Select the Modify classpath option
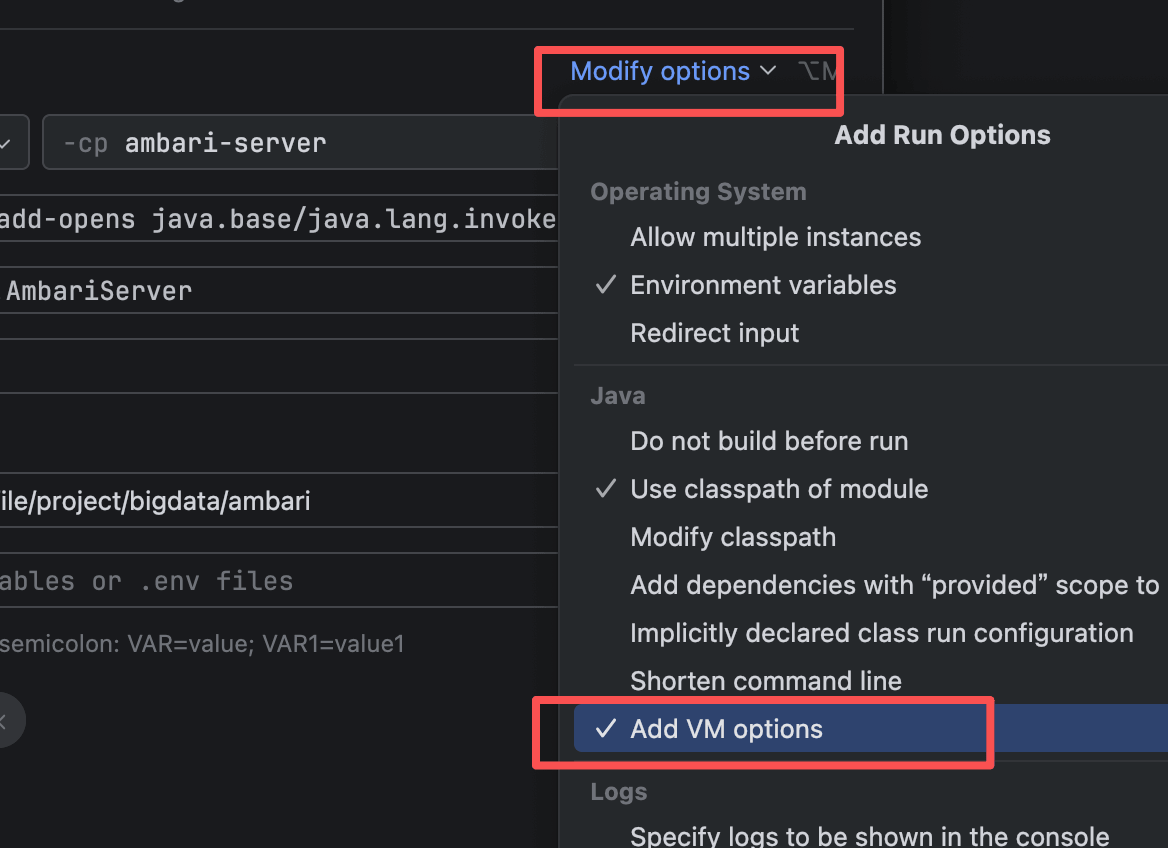1168x848 pixels. tap(732, 537)
